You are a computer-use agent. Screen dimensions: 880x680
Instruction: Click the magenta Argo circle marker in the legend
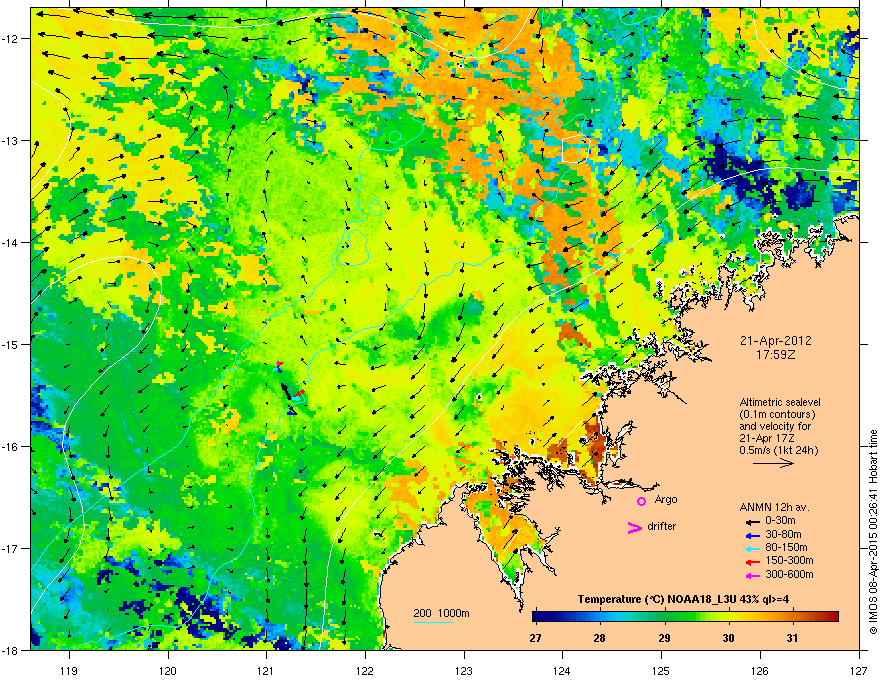click(x=641, y=501)
